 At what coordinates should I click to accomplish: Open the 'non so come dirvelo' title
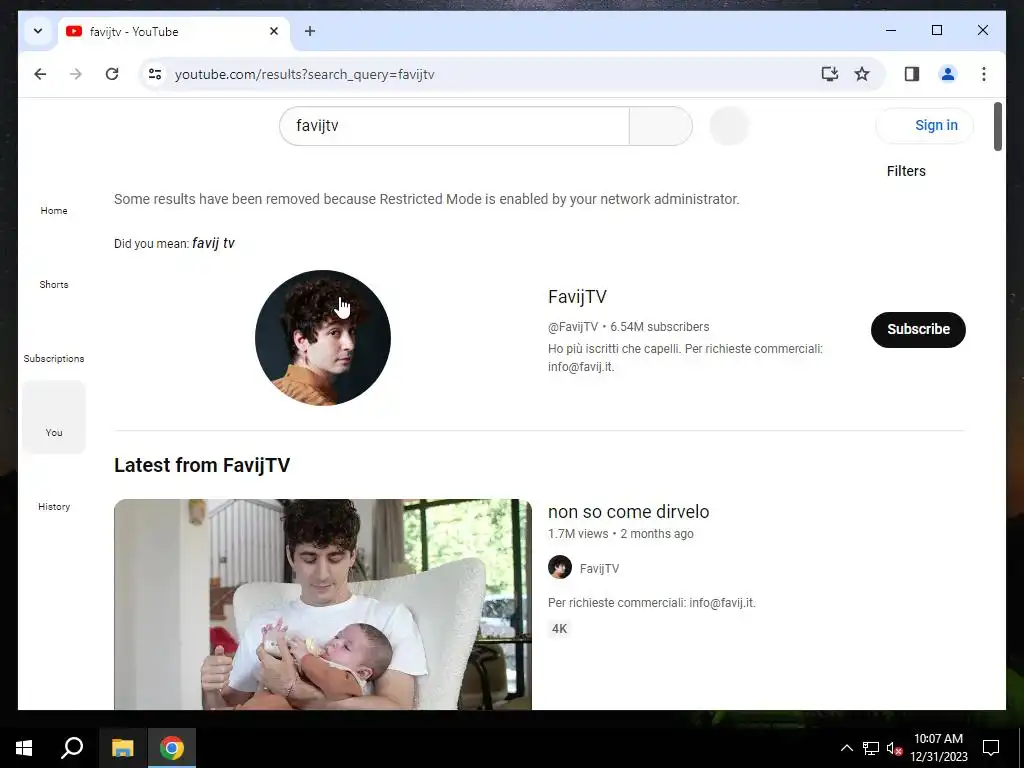628,511
